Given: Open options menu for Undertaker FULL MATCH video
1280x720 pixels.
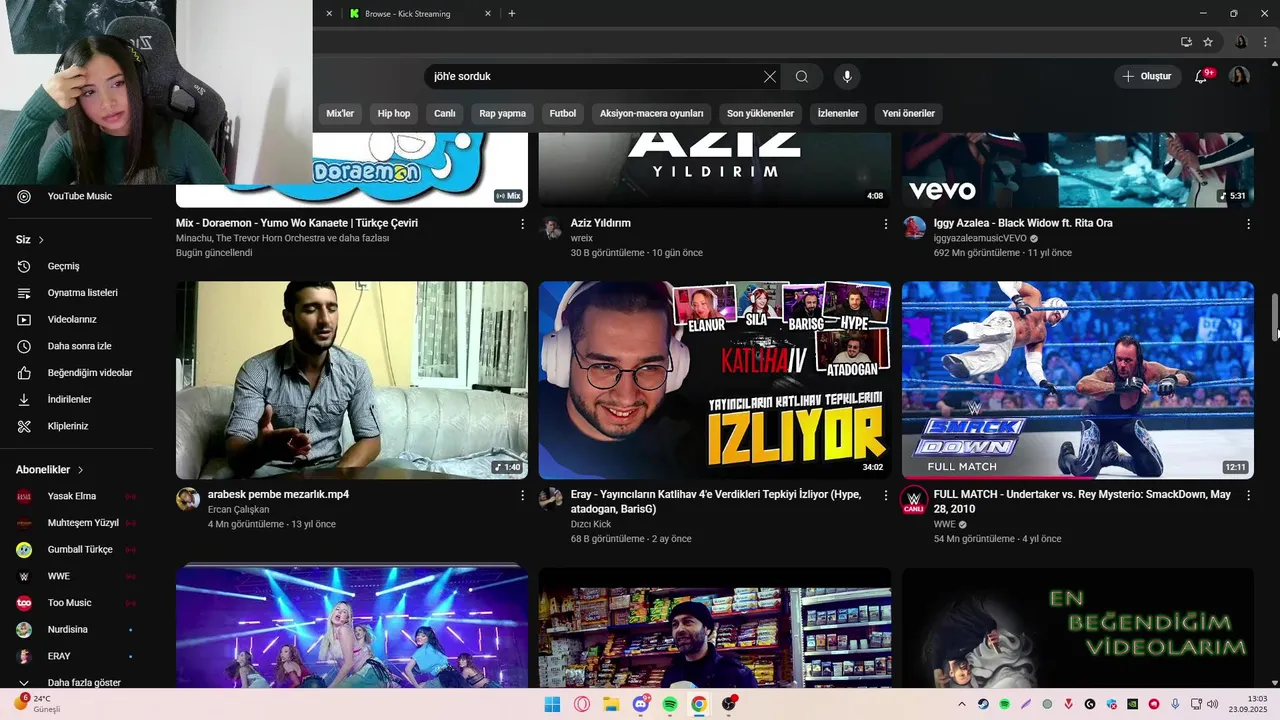Looking at the screenshot, I should click(x=1248, y=495).
